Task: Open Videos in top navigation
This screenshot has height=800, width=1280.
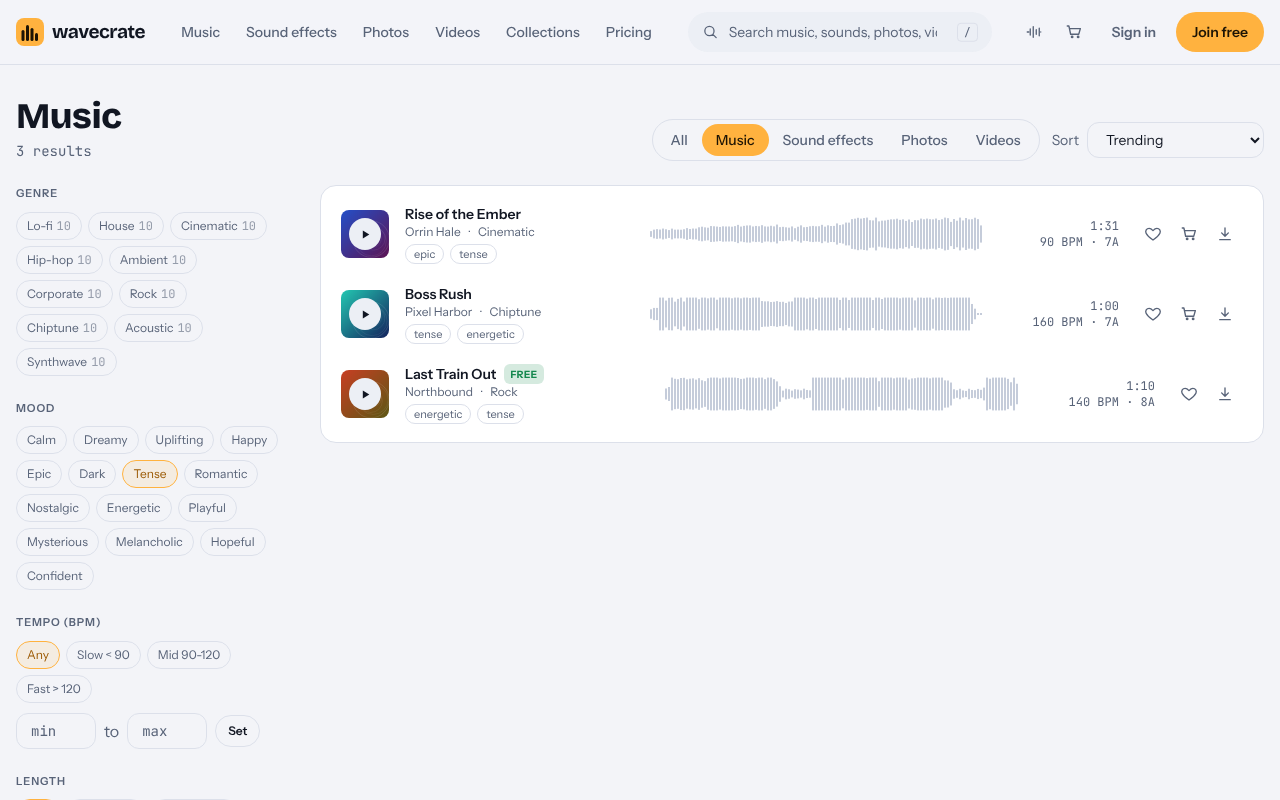Action: [x=457, y=32]
